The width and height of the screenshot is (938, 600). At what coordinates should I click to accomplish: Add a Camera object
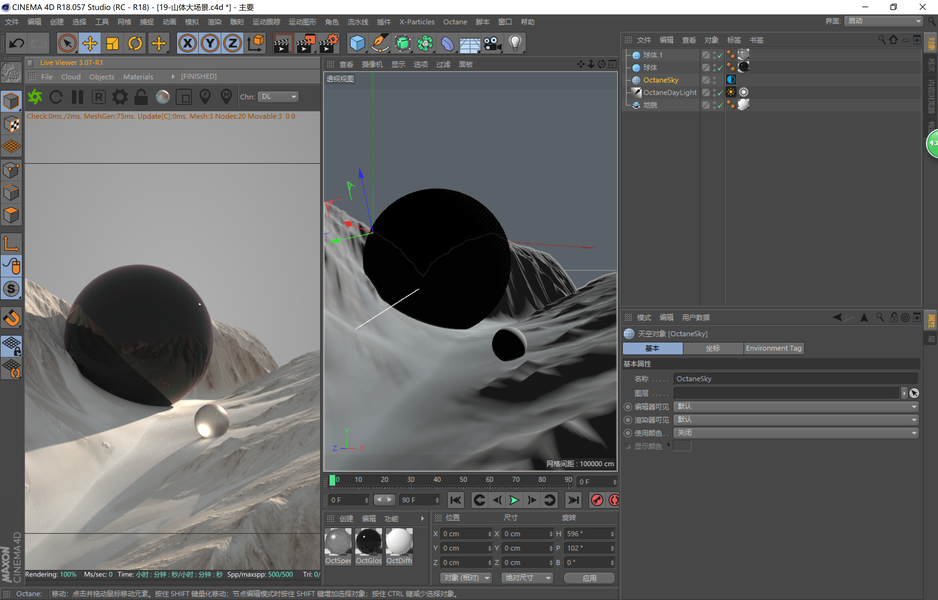point(492,43)
